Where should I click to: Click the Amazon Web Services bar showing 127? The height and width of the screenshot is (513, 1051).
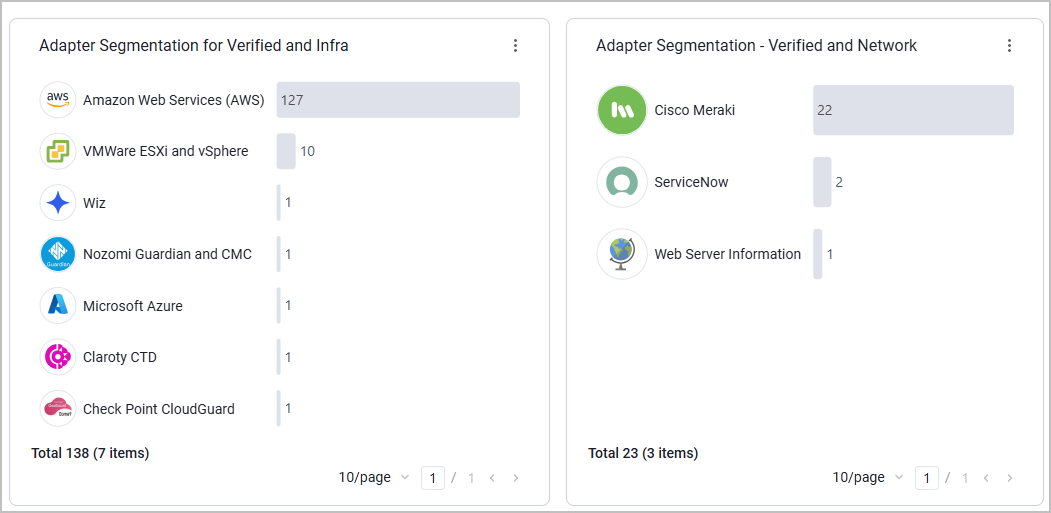pos(398,100)
